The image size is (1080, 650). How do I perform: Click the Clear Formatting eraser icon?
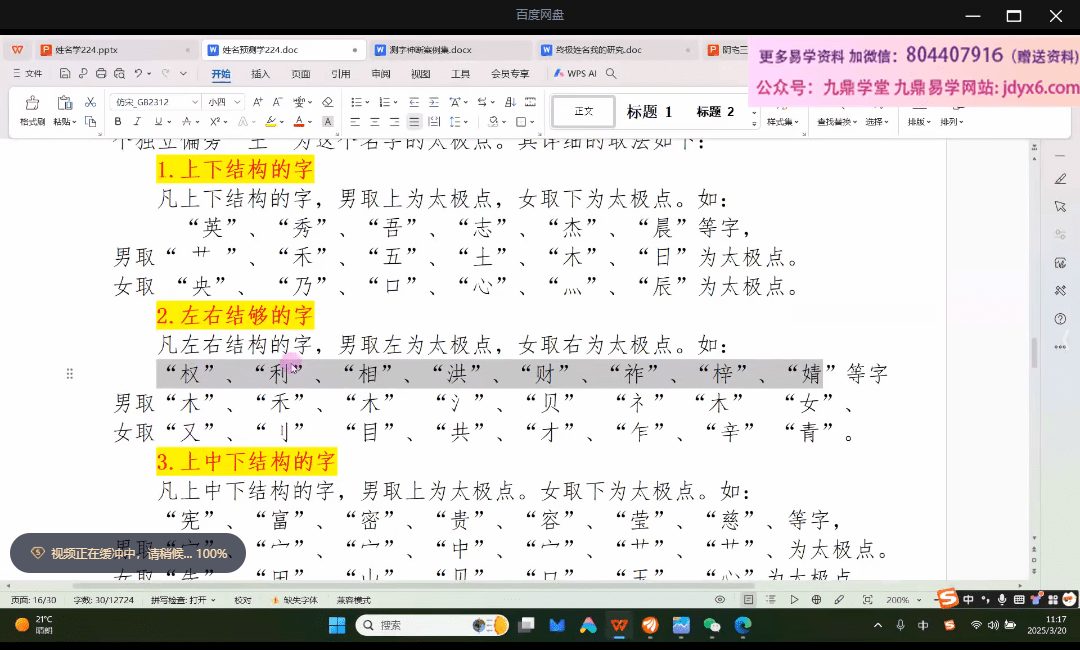[327, 102]
